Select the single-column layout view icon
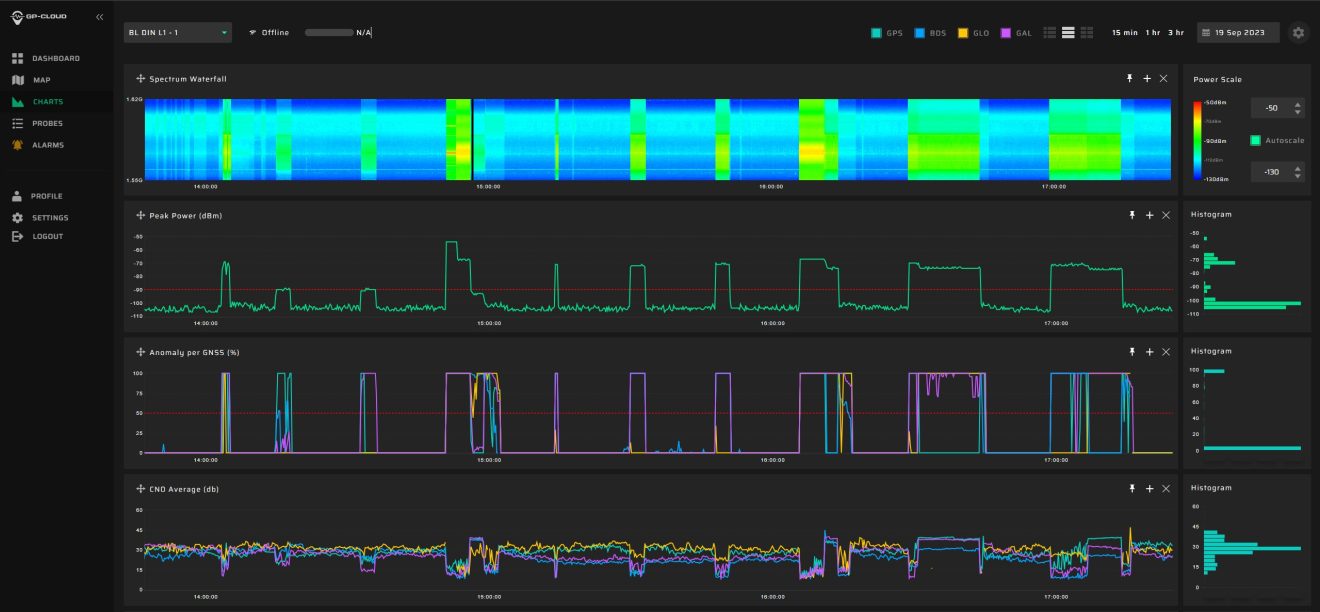 (x=1068, y=32)
